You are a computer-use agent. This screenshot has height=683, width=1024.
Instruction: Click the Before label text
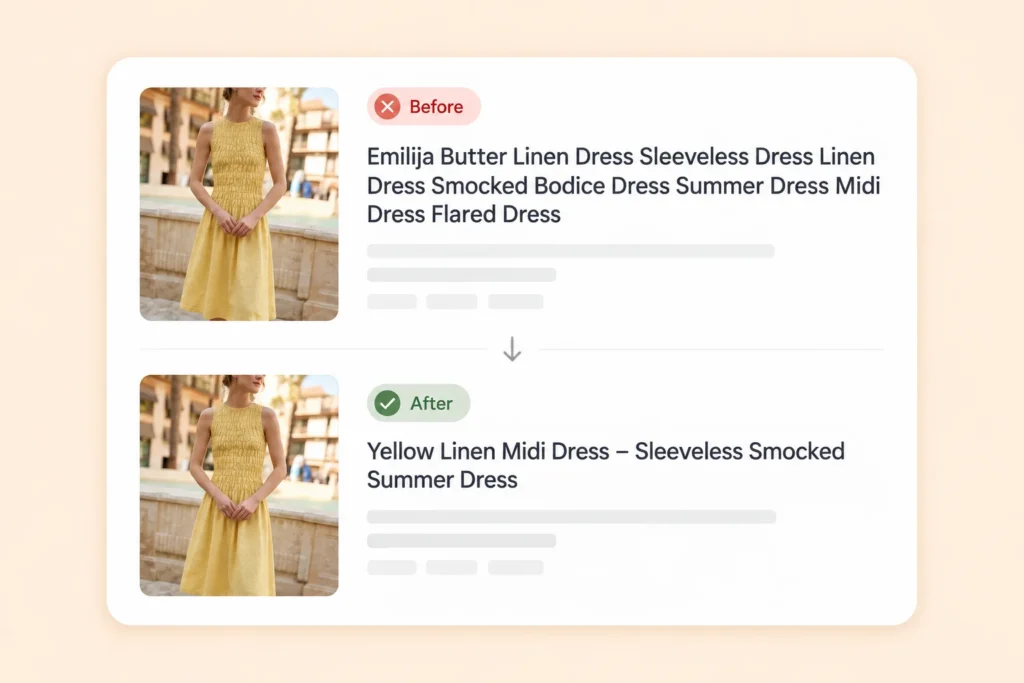(x=436, y=106)
